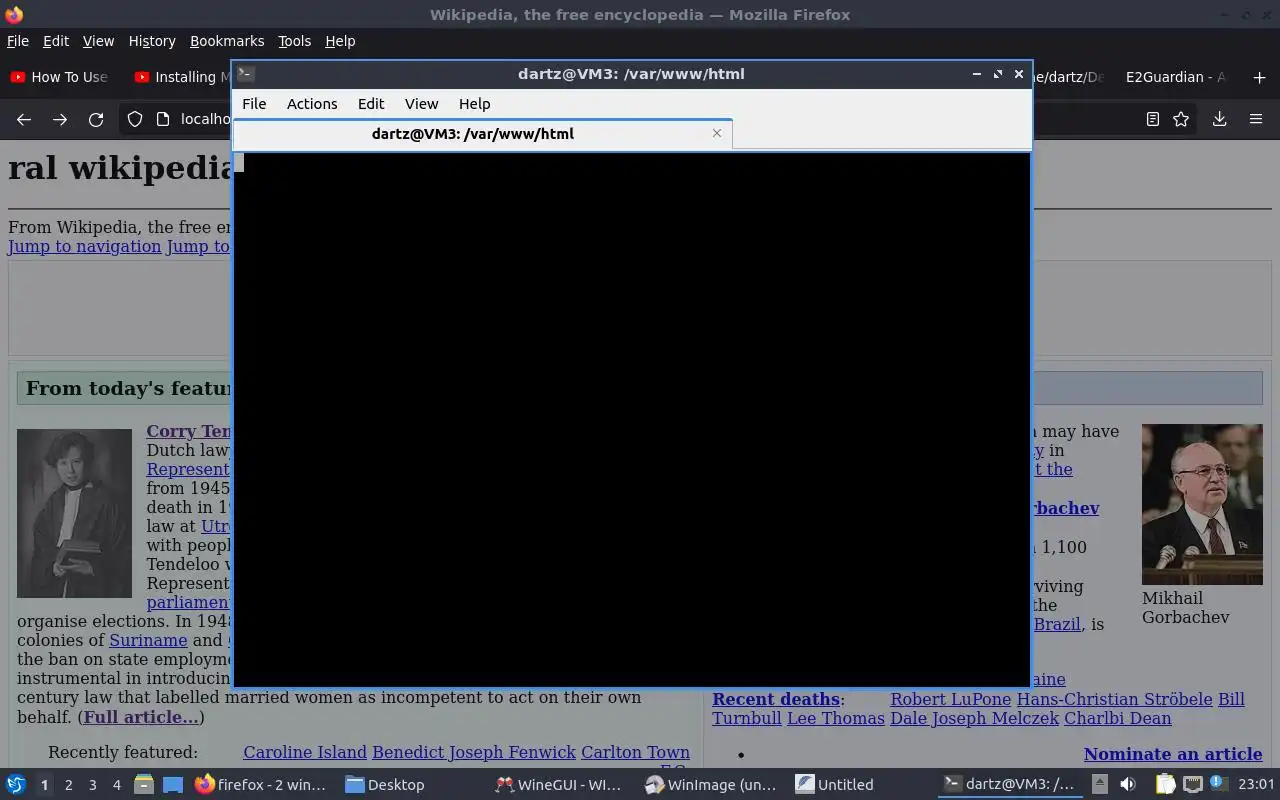Click the terminal window menu icon
Screen dimensions: 1280x800
[x=246, y=73]
